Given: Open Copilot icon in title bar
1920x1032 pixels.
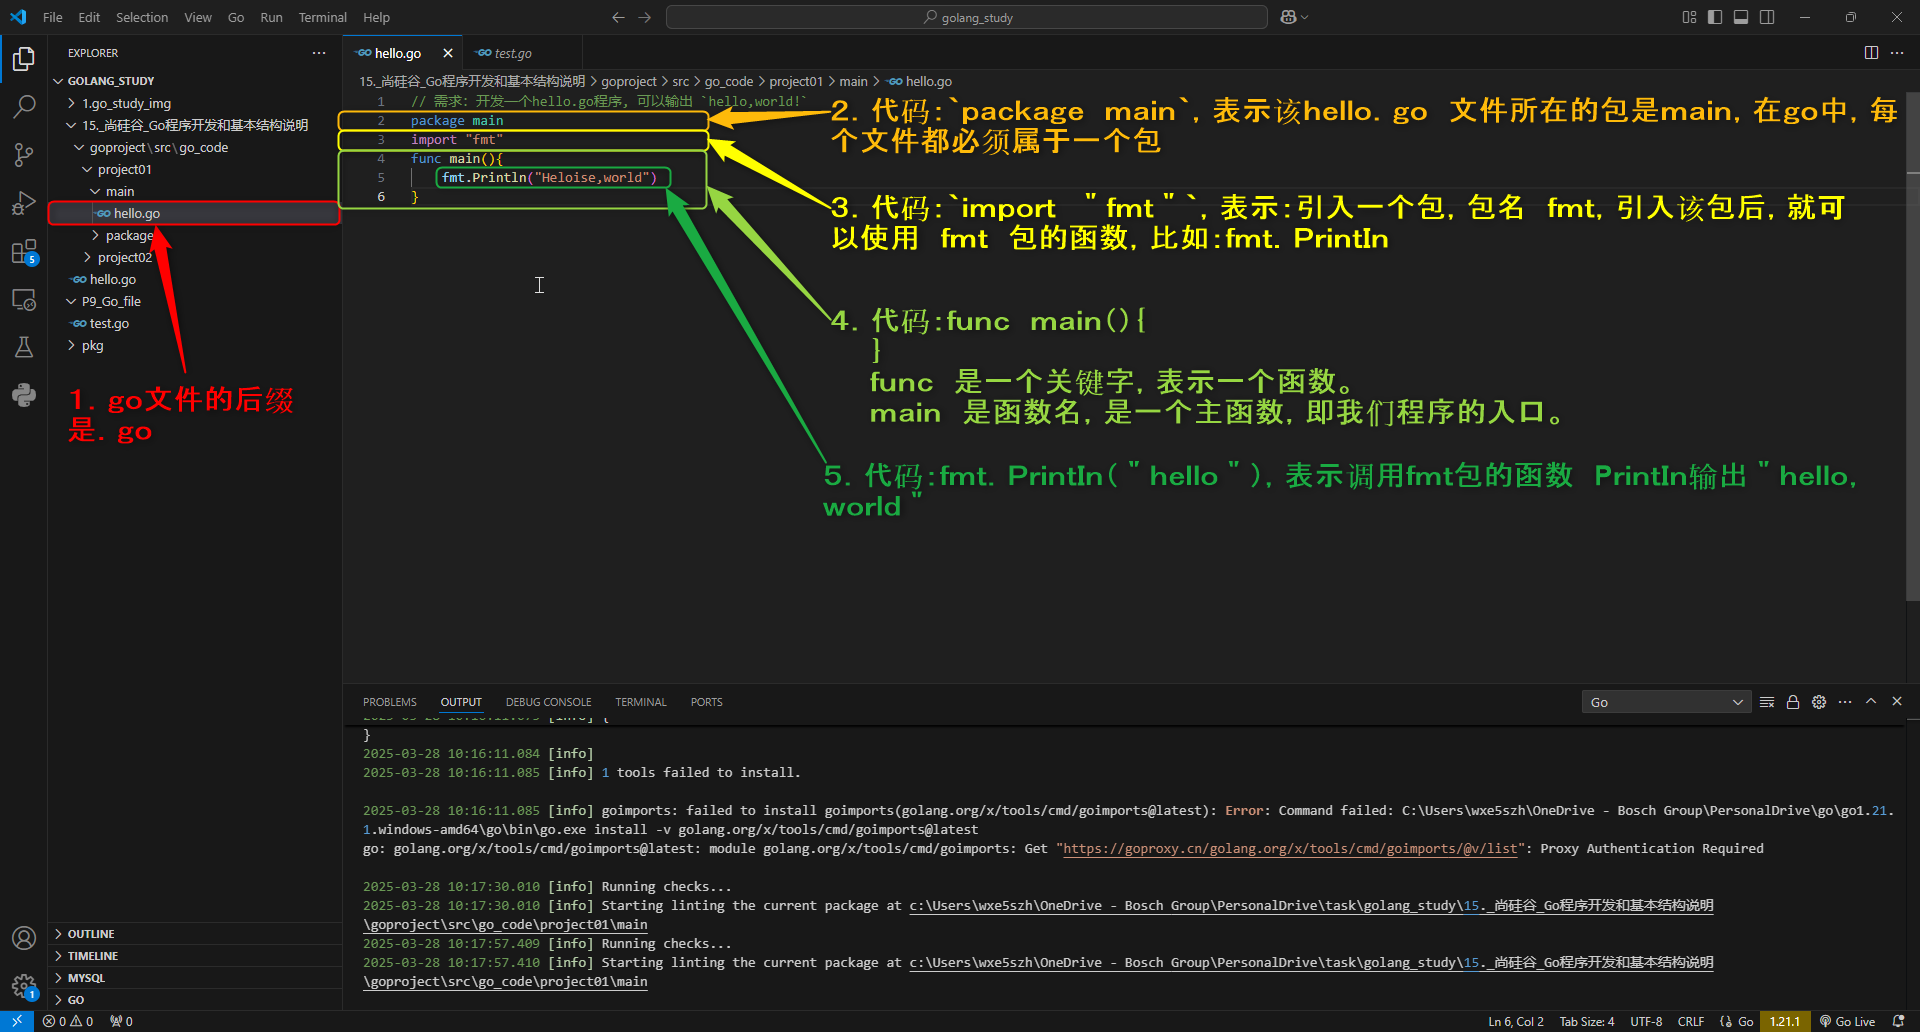Looking at the screenshot, I should (1294, 17).
